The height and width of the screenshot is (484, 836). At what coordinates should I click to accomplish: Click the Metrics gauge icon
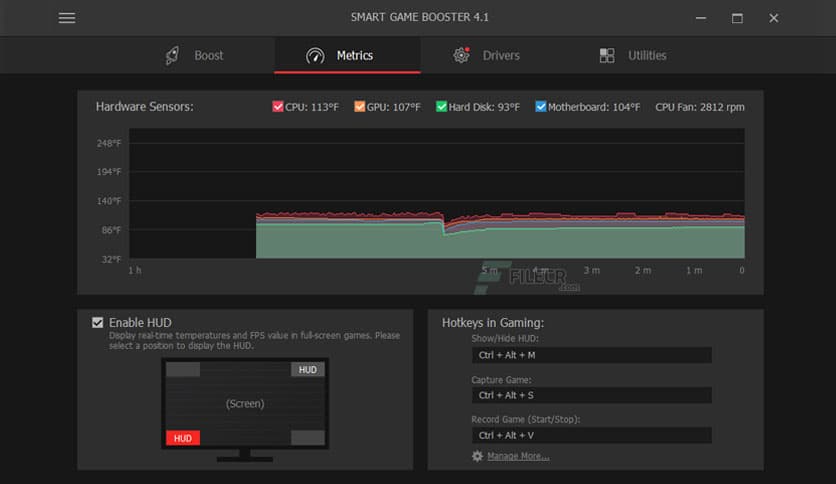pyautogui.click(x=315, y=55)
